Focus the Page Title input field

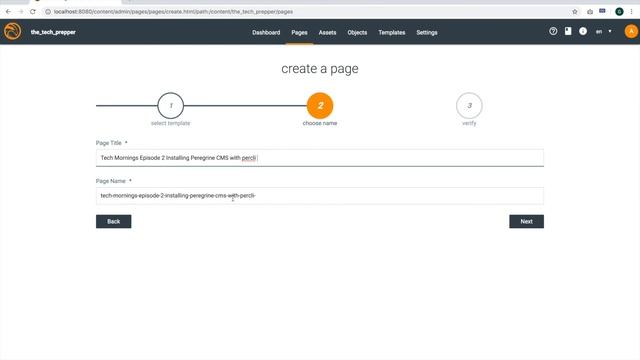pyautogui.click(x=320, y=158)
